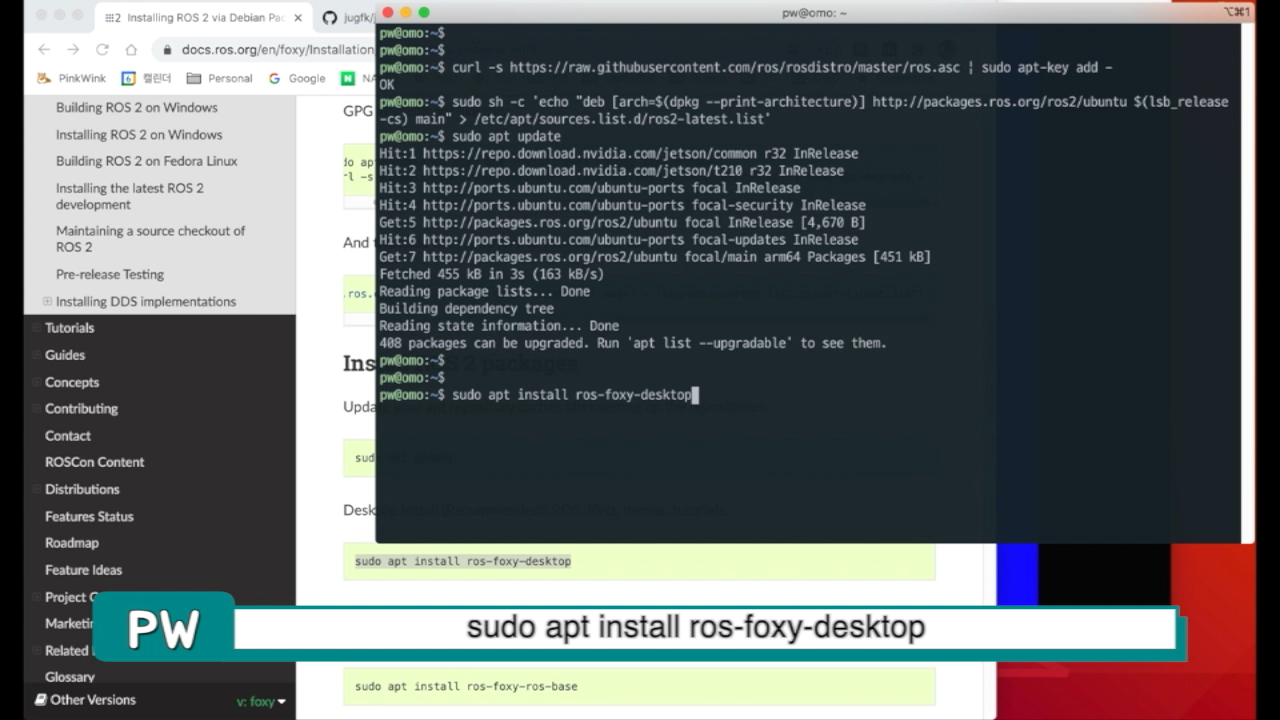Open the Feature Ideas page
The width and height of the screenshot is (1280, 720).
(83, 570)
